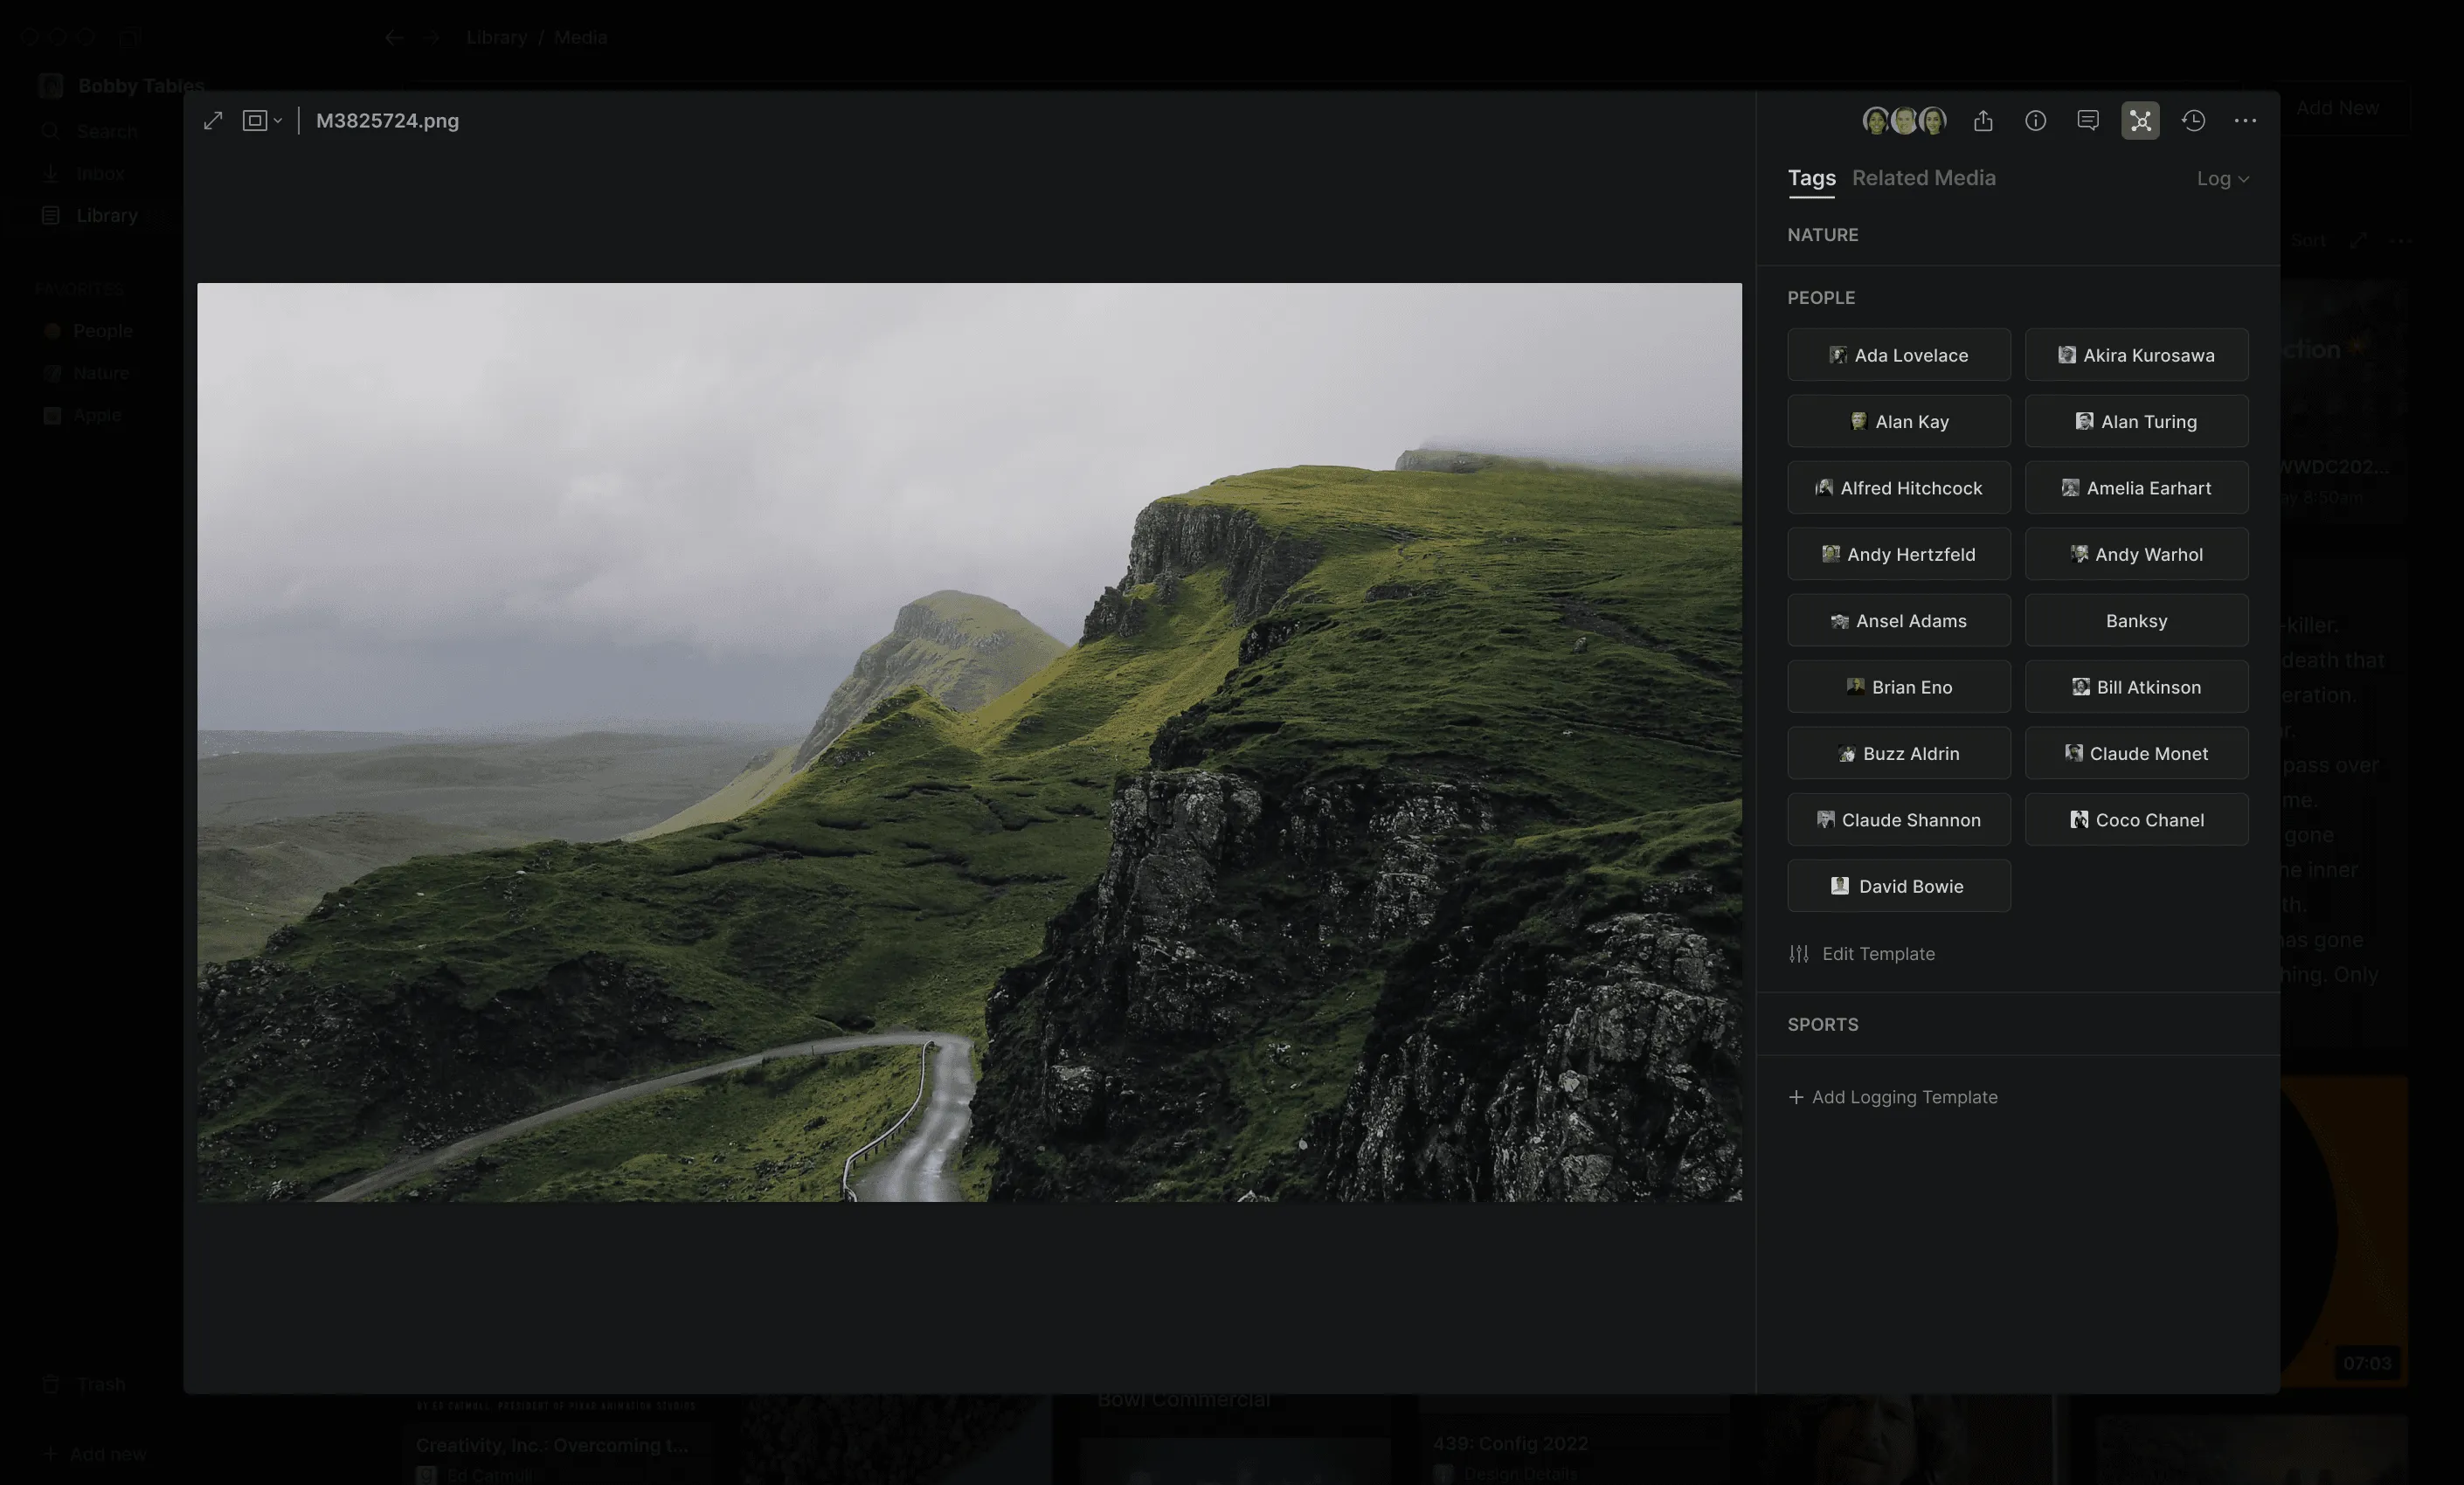Open the comments panel icon
This screenshot has height=1485, width=2464.
[2088, 121]
